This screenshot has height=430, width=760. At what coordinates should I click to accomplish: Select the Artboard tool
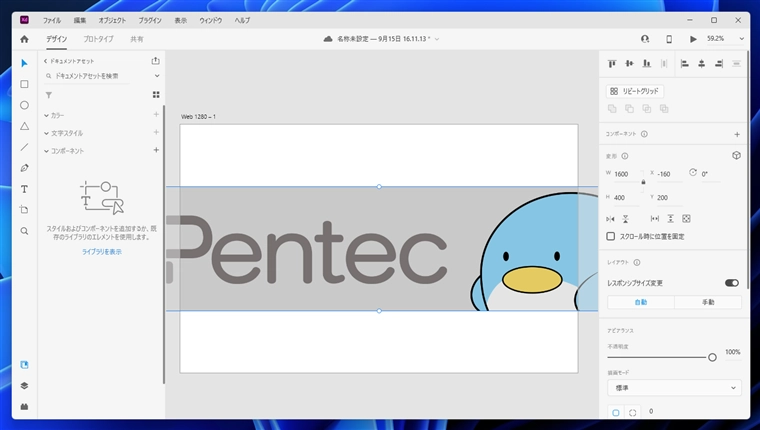click(x=24, y=210)
